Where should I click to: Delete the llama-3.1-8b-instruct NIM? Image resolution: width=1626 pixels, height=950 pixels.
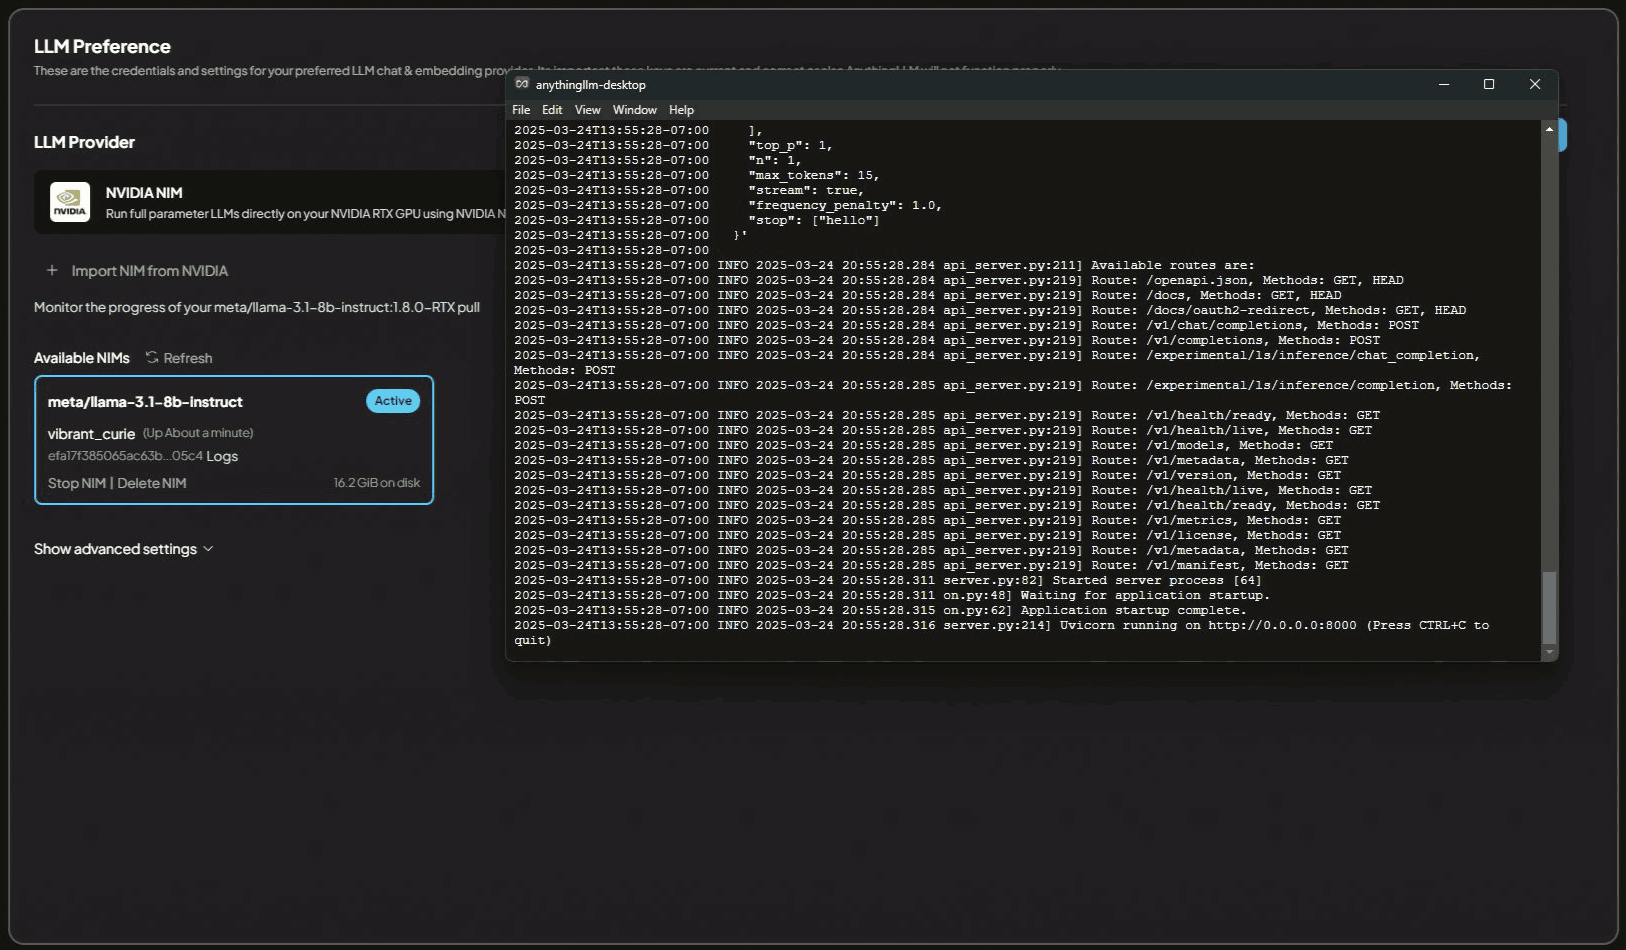click(x=152, y=483)
